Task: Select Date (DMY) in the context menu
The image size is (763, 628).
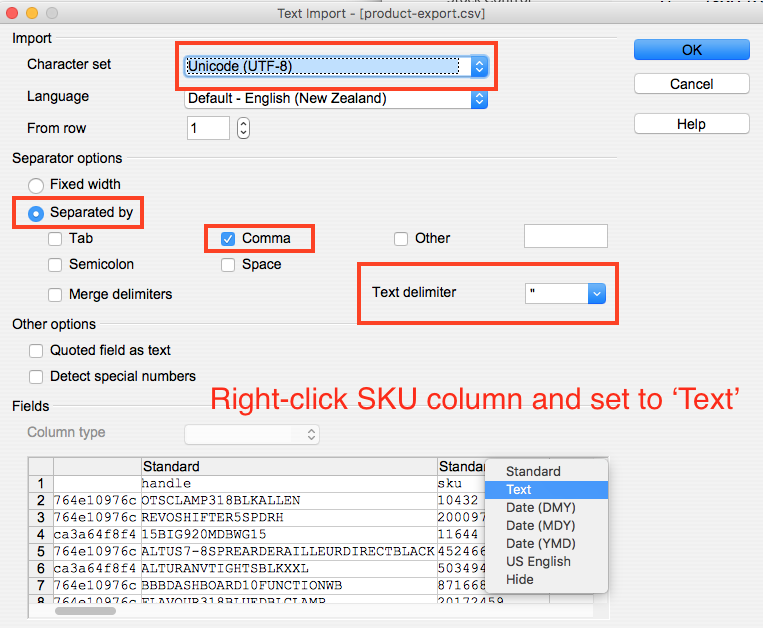Action: tap(540, 508)
